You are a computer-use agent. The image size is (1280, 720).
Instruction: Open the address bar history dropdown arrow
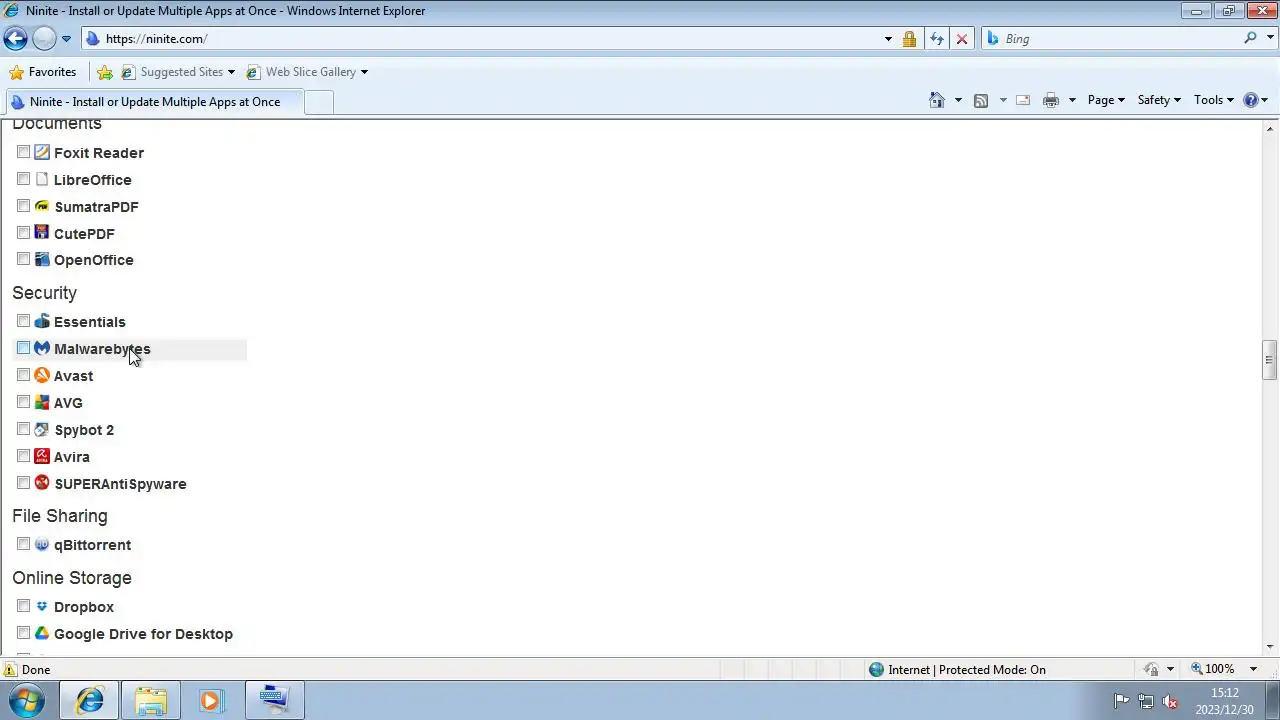[888, 39]
